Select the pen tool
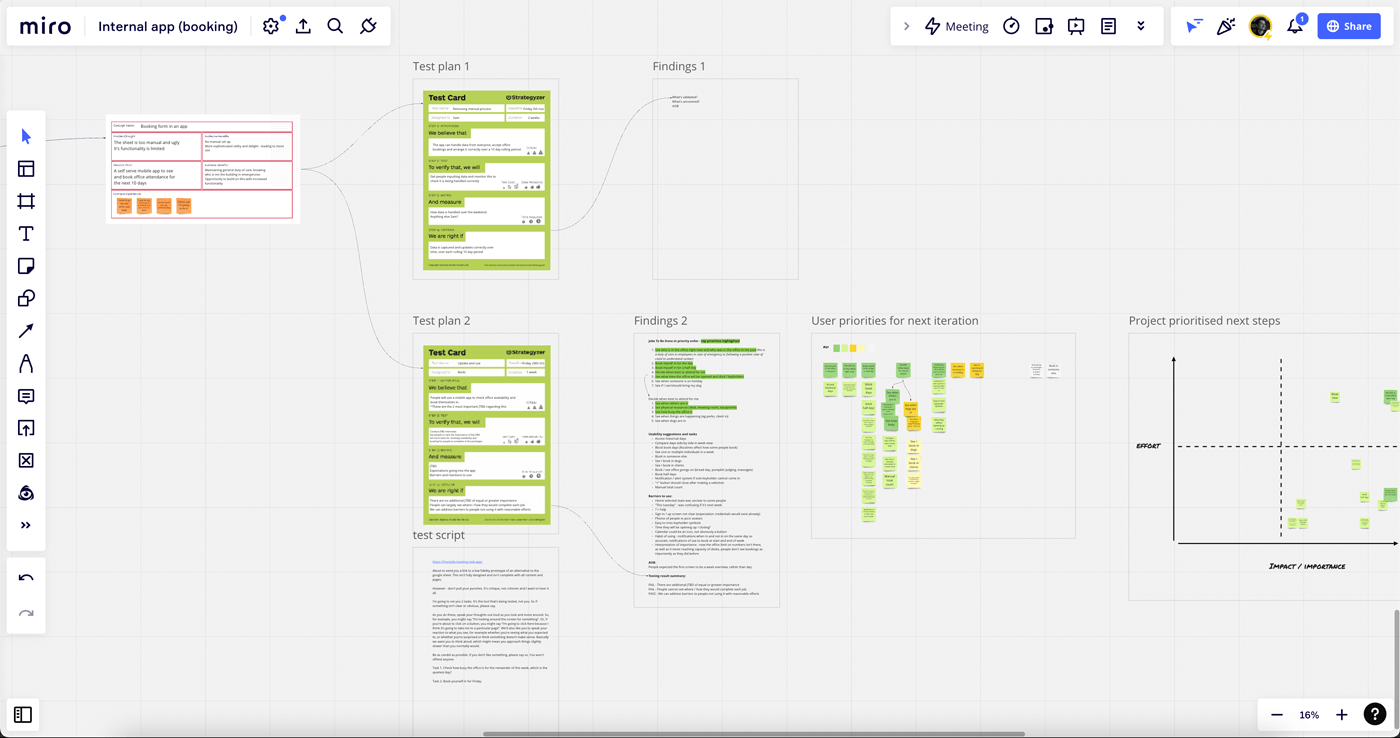The width and height of the screenshot is (1400, 738). pos(26,364)
